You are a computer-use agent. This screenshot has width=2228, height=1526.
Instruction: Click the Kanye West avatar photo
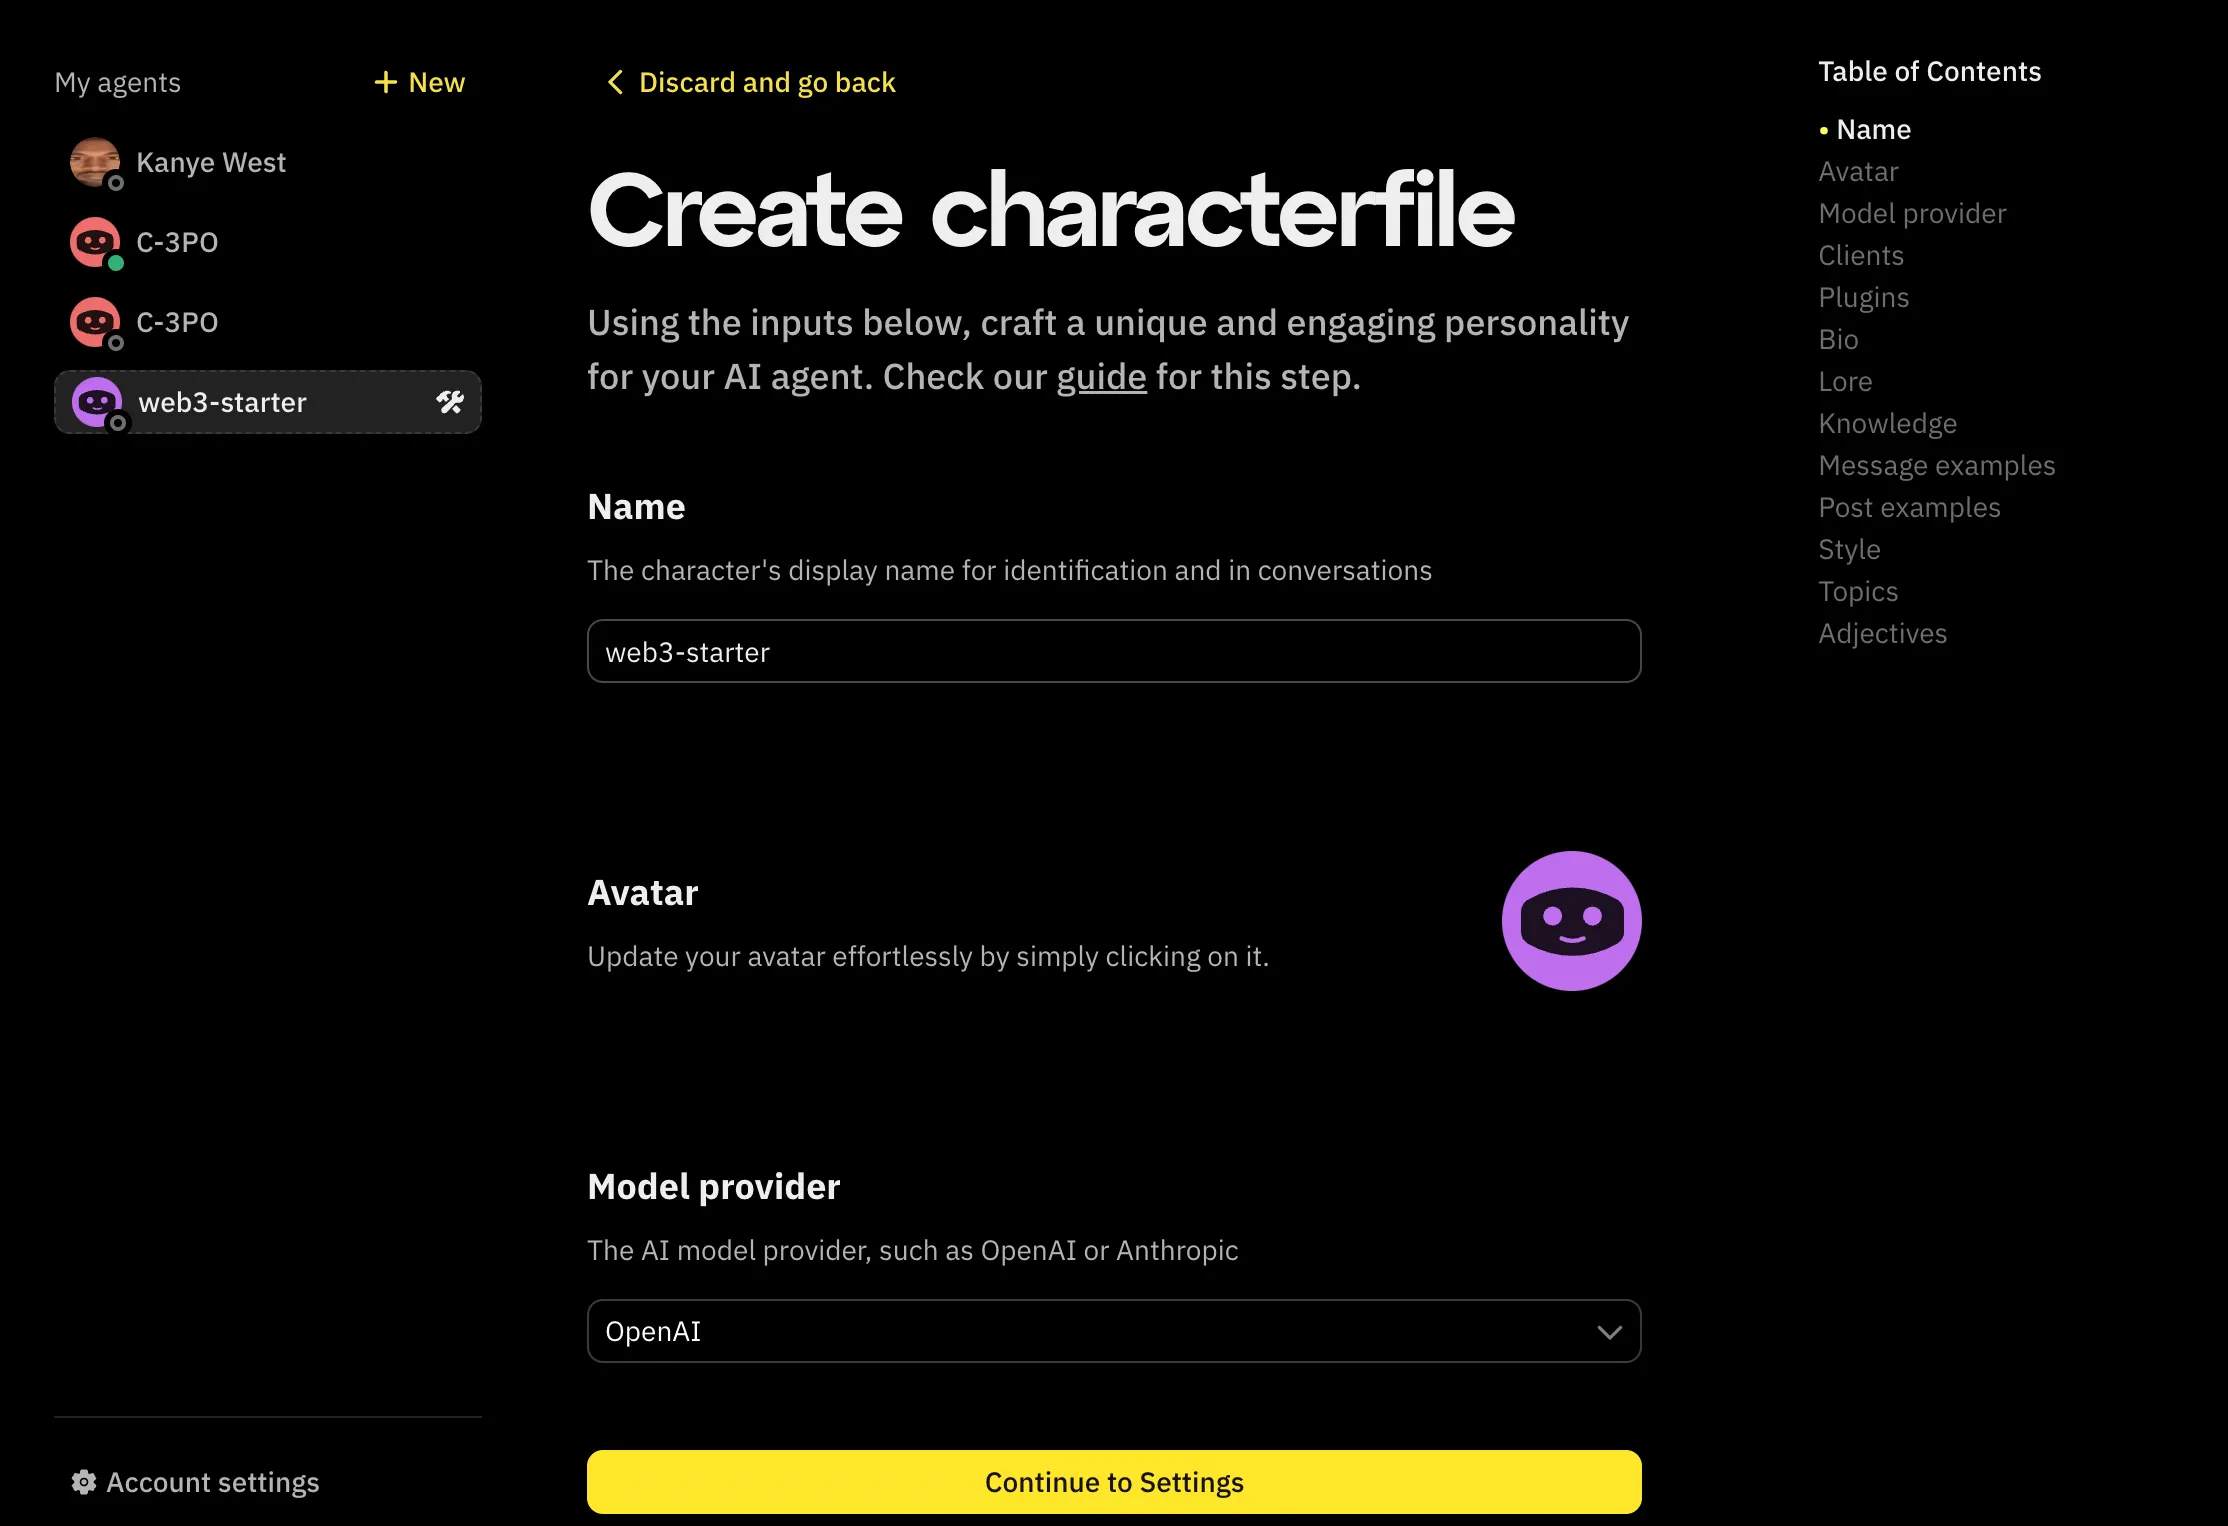tap(95, 162)
